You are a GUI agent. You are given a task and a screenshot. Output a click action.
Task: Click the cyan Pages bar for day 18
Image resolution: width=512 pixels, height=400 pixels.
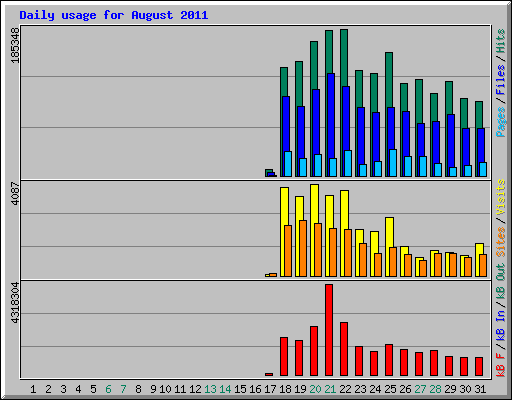point(288,164)
